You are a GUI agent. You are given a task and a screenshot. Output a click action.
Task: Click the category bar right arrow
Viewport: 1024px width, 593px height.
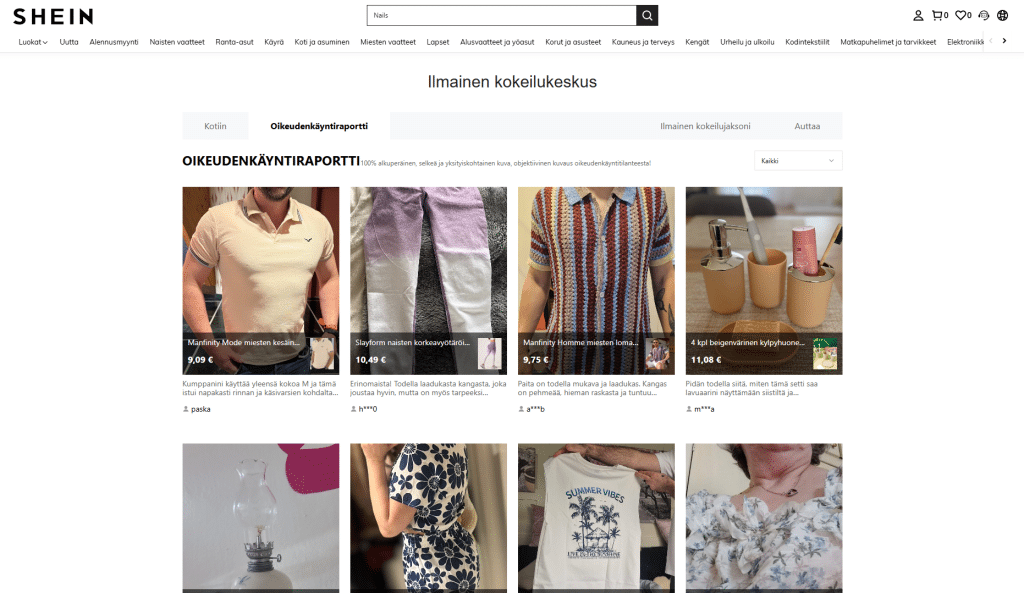1004,41
